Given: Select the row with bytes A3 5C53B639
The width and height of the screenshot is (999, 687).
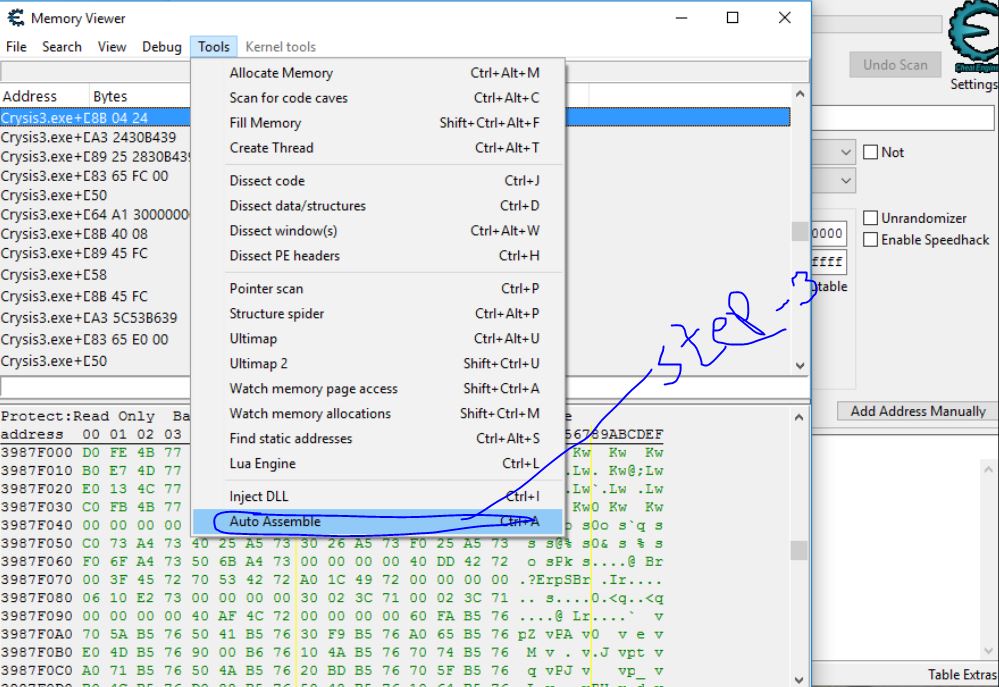Looking at the screenshot, I should pyautogui.click(x=95, y=317).
